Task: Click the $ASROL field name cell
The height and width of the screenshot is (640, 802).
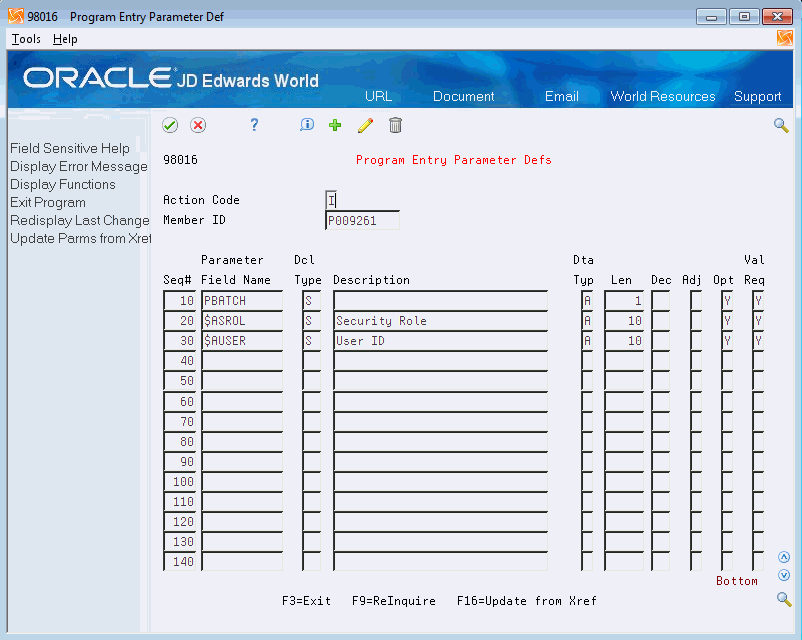Action: (242, 321)
